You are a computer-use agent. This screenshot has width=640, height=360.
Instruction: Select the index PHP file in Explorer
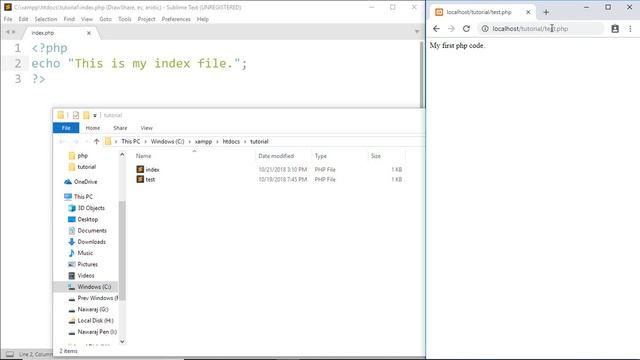pos(152,169)
